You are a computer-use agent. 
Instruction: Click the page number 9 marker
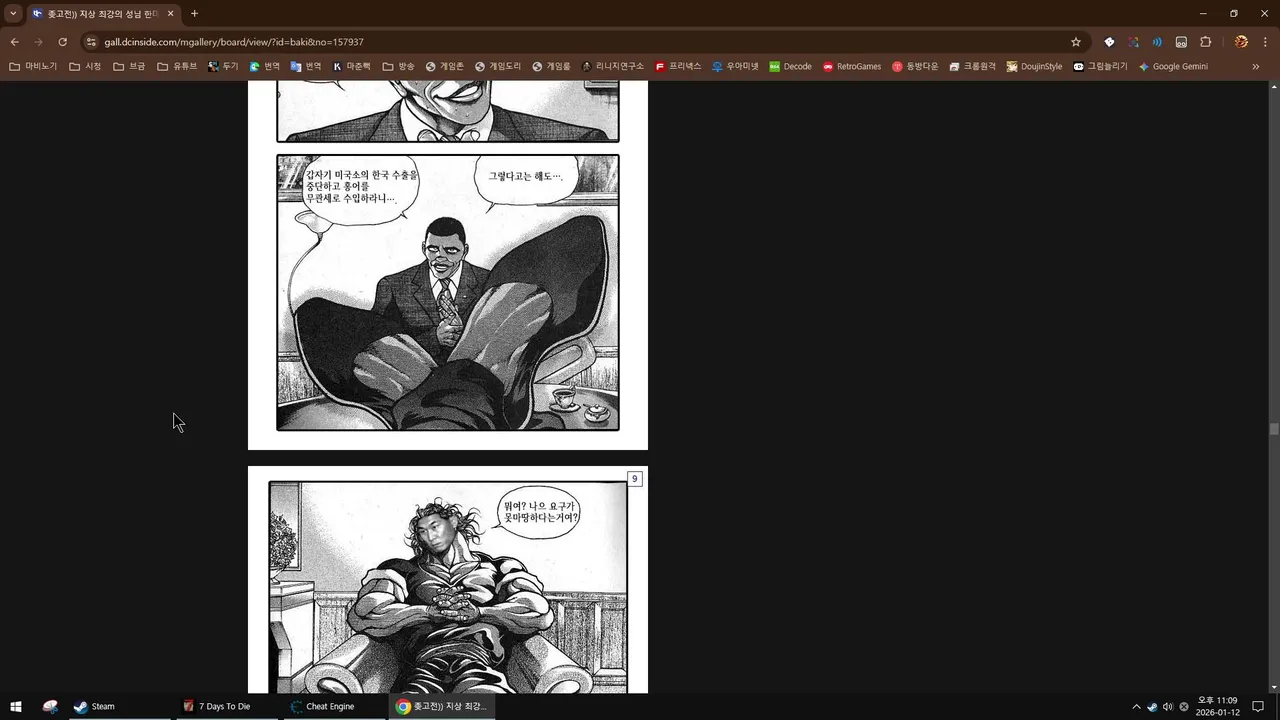pyautogui.click(x=634, y=479)
